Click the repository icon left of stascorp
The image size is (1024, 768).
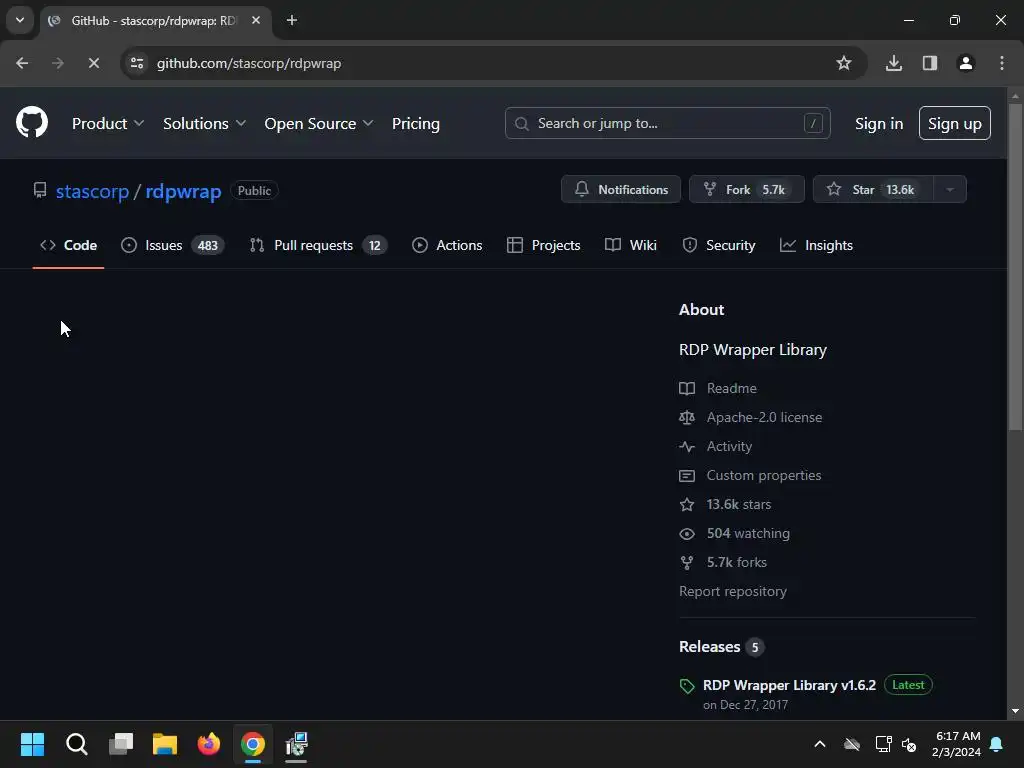tap(40, 190)
